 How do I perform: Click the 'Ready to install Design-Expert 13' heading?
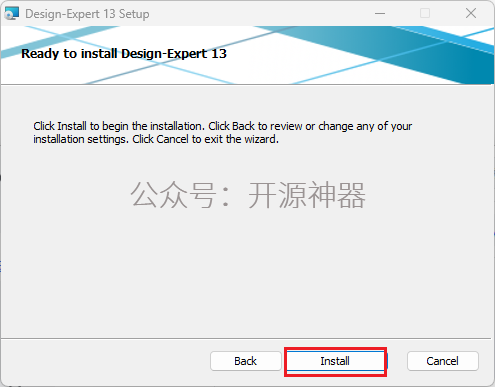pos(124,54)
